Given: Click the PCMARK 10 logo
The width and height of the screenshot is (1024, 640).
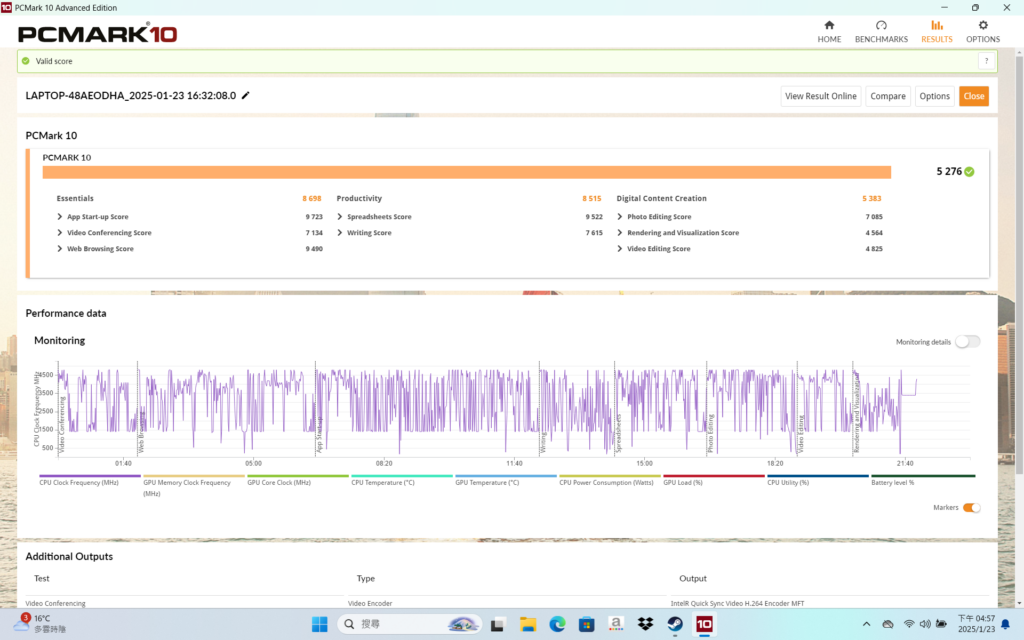Looking at the screenshot, I should (97, 34).
